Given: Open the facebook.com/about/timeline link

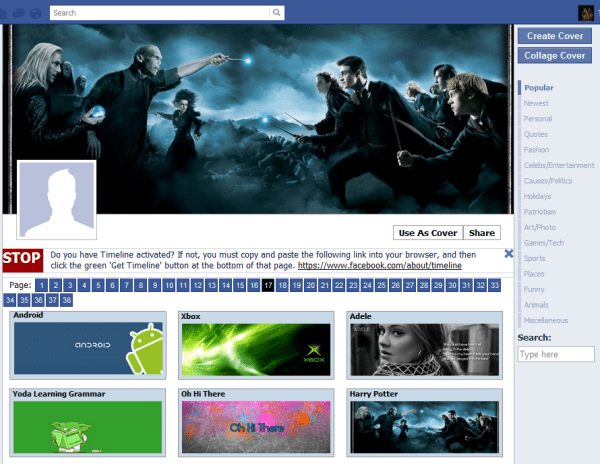Looking at the screenshot, I should [x=380, y=265].
